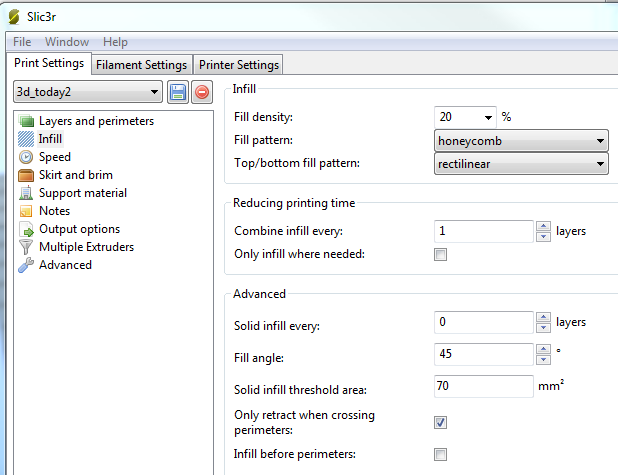Open the File menu
Image resolution: width=618 pixels, height=475 pixels.
coord(22,42)
